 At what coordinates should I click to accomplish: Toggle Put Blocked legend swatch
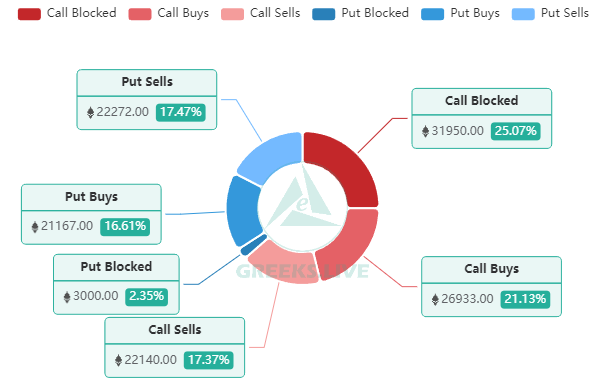[324, 14]
